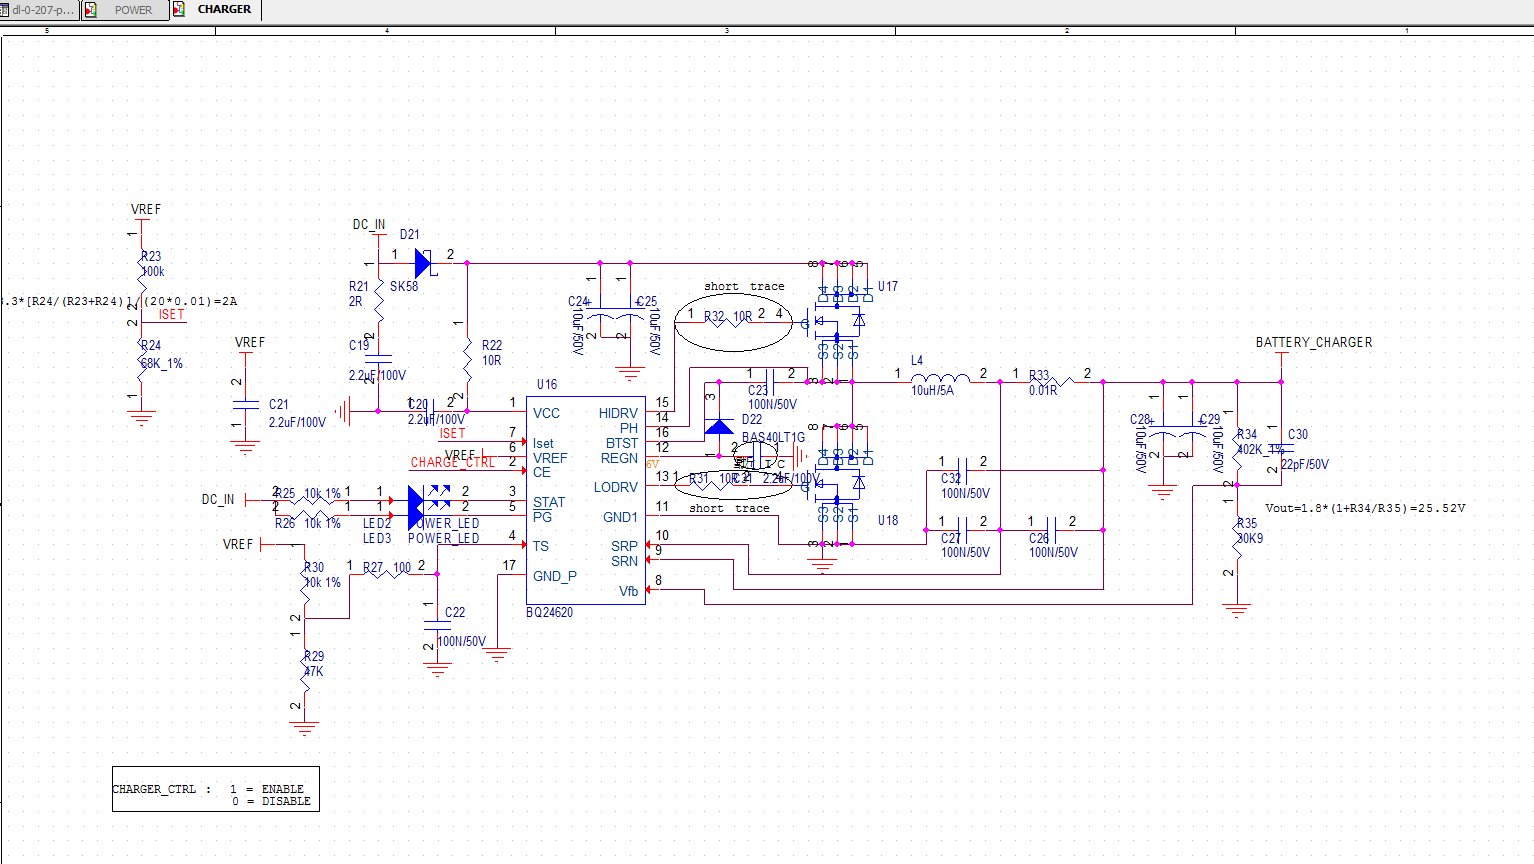
Task: Select the R24 resistor symbol
Action: click(142, 360)
